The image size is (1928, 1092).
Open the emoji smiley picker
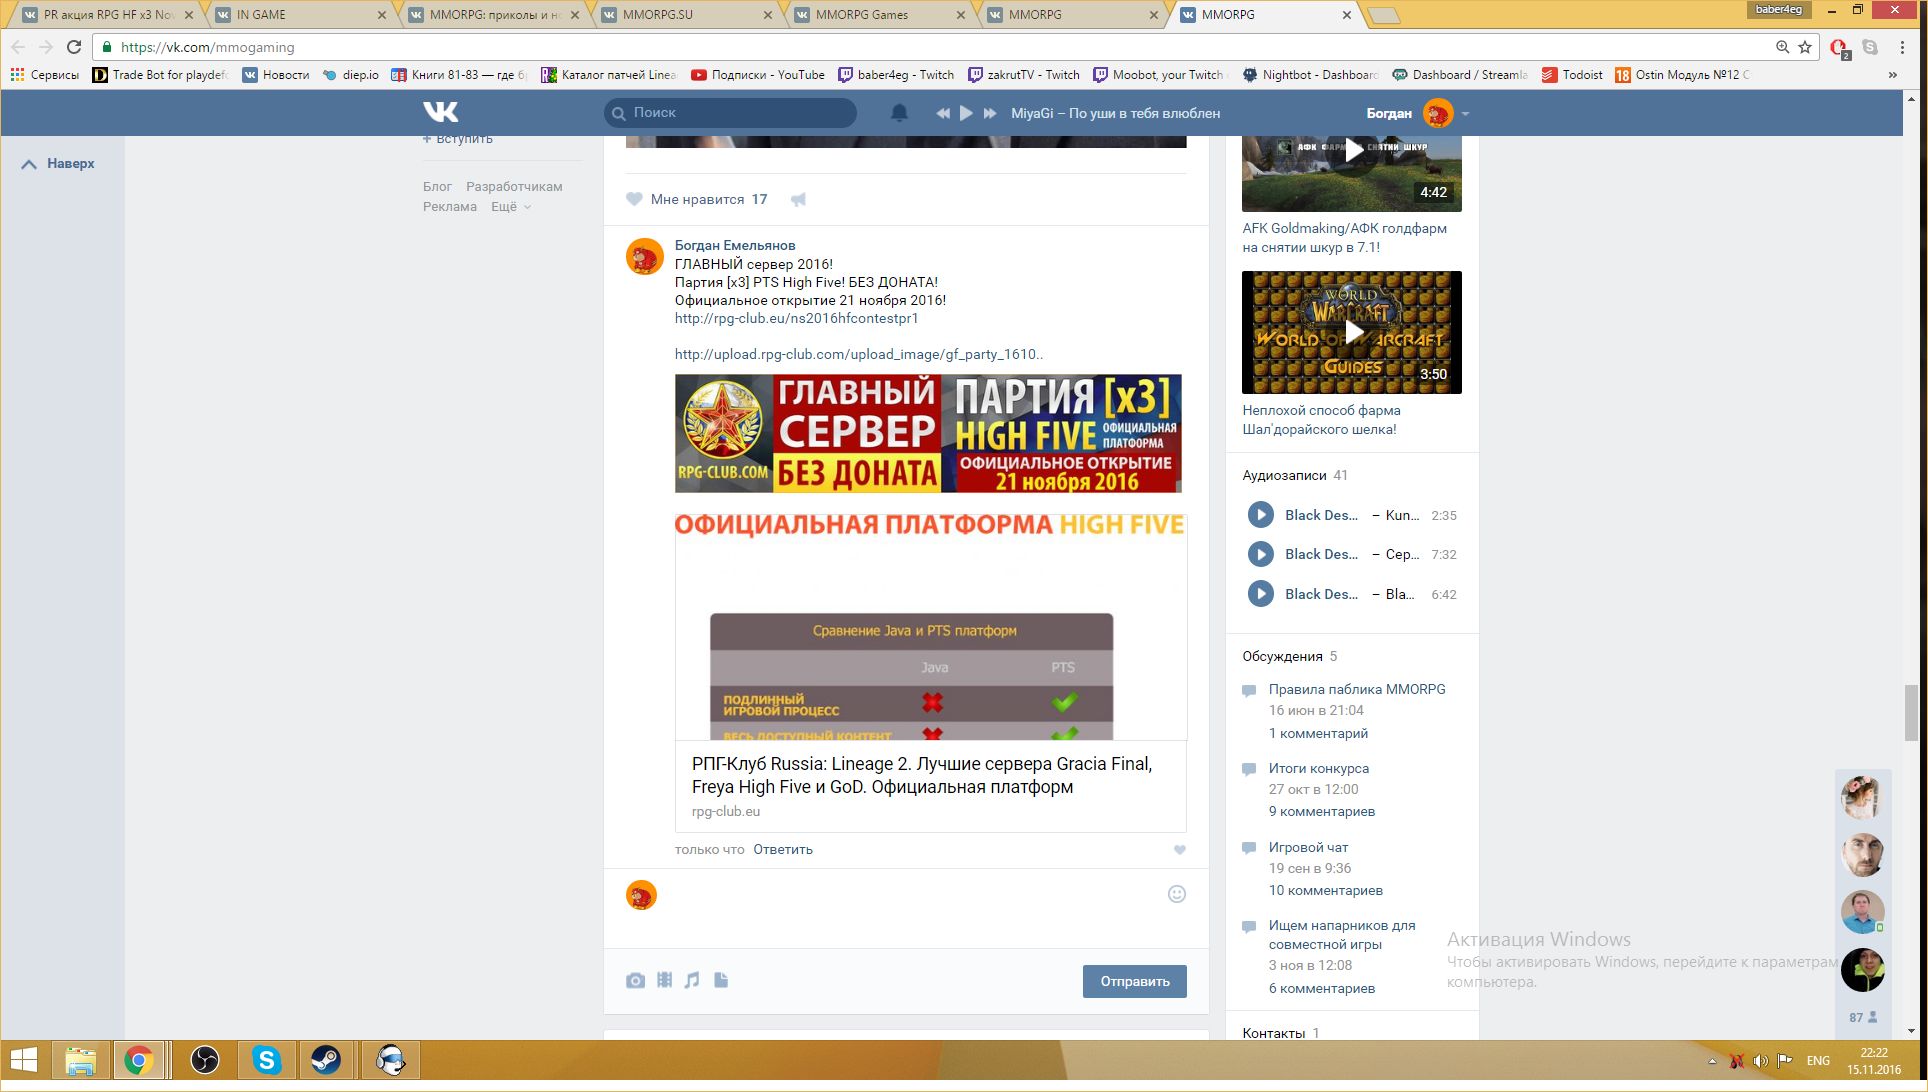coord(1177,894)
